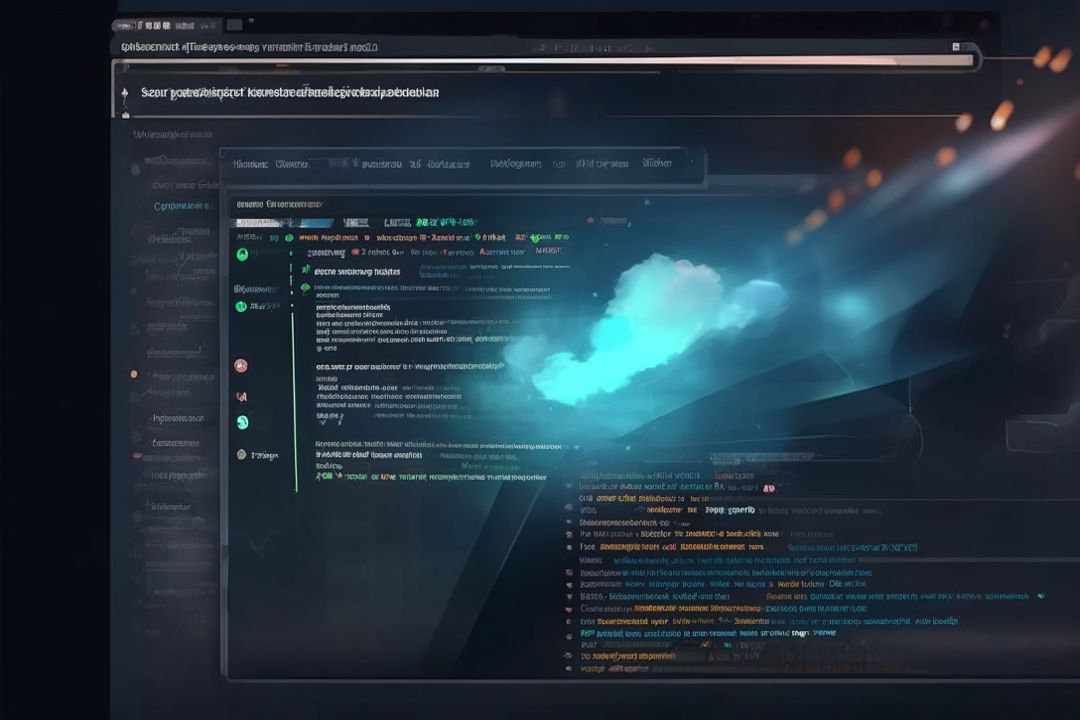Click the small square button at top-right of title bar
Viewport: 1080px width, 720px height.
click(x=956, y=47)
